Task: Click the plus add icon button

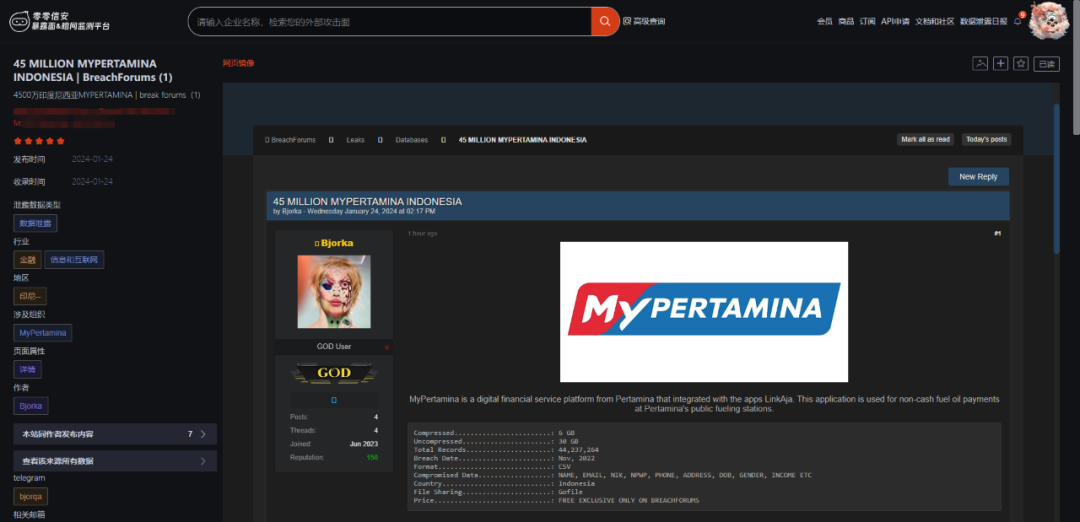Action: (x=1001, y=63)
